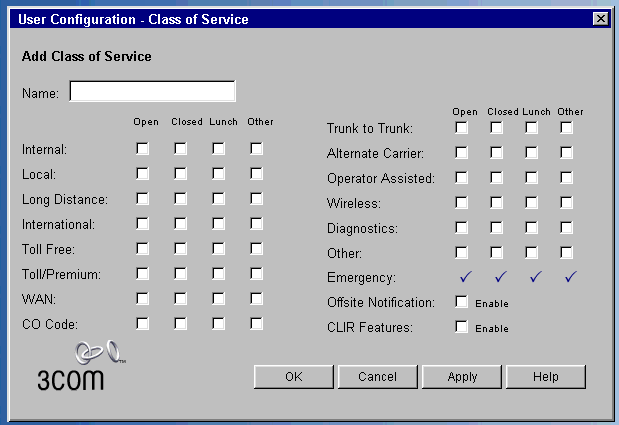Enable Wireless calls for Other mode
The image size is (619, 425).
(x=567, y=203)
